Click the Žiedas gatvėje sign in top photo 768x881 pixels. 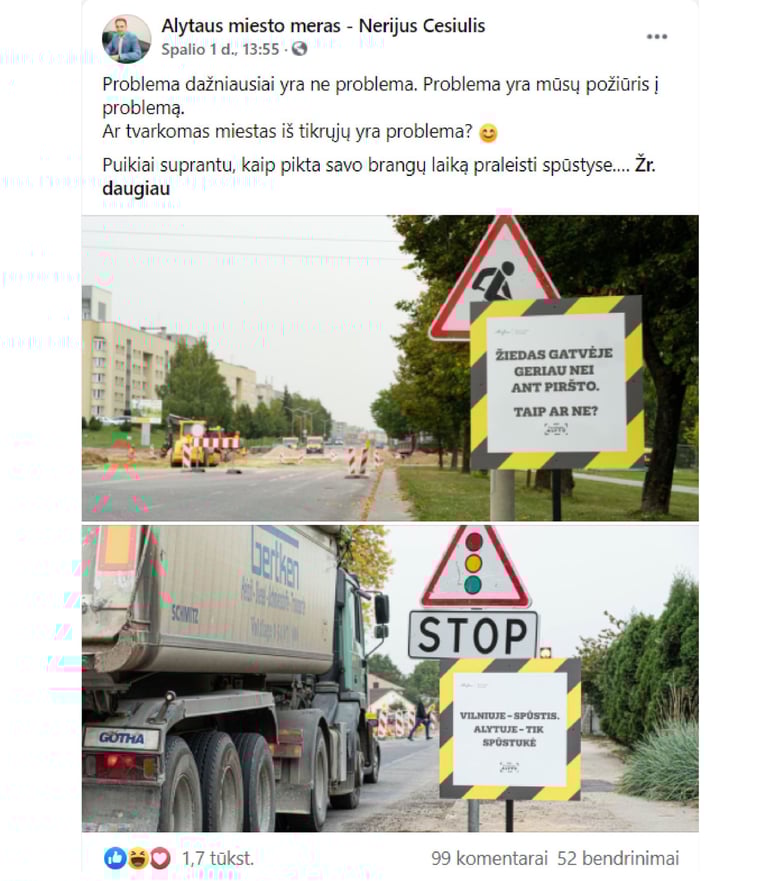(x=556, y=383)
